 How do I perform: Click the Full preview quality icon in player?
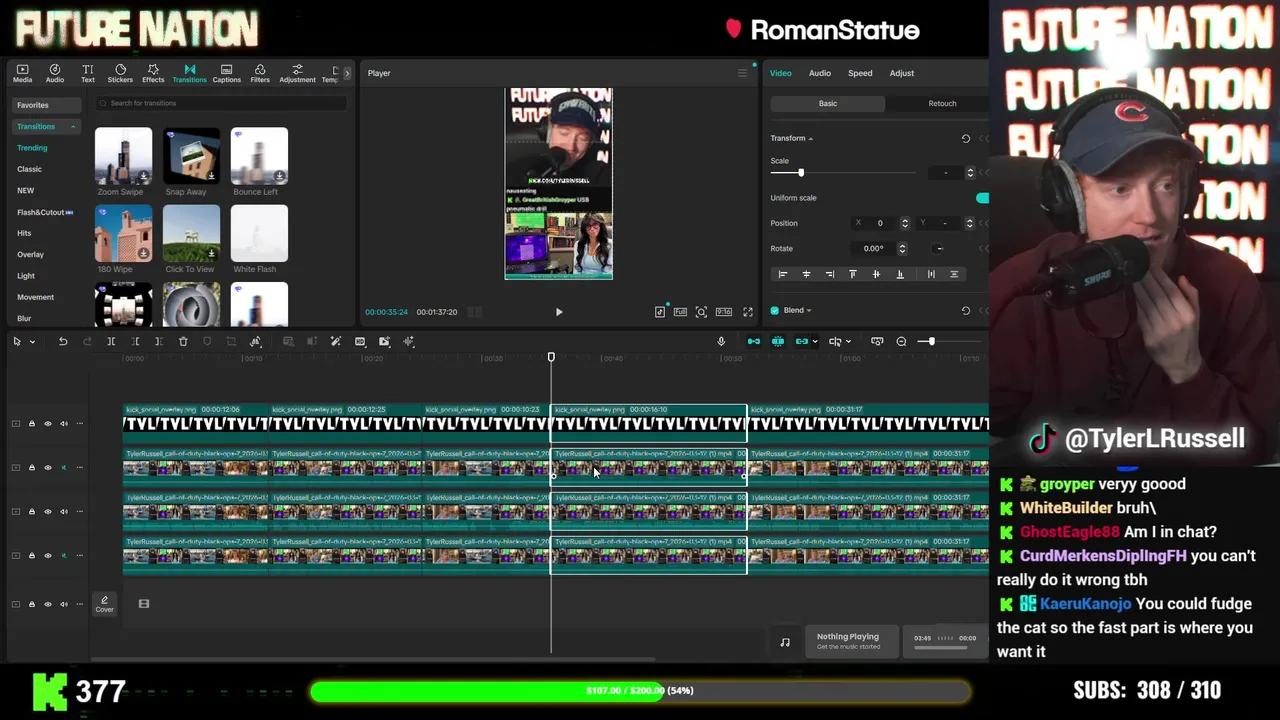coord(680,312)
